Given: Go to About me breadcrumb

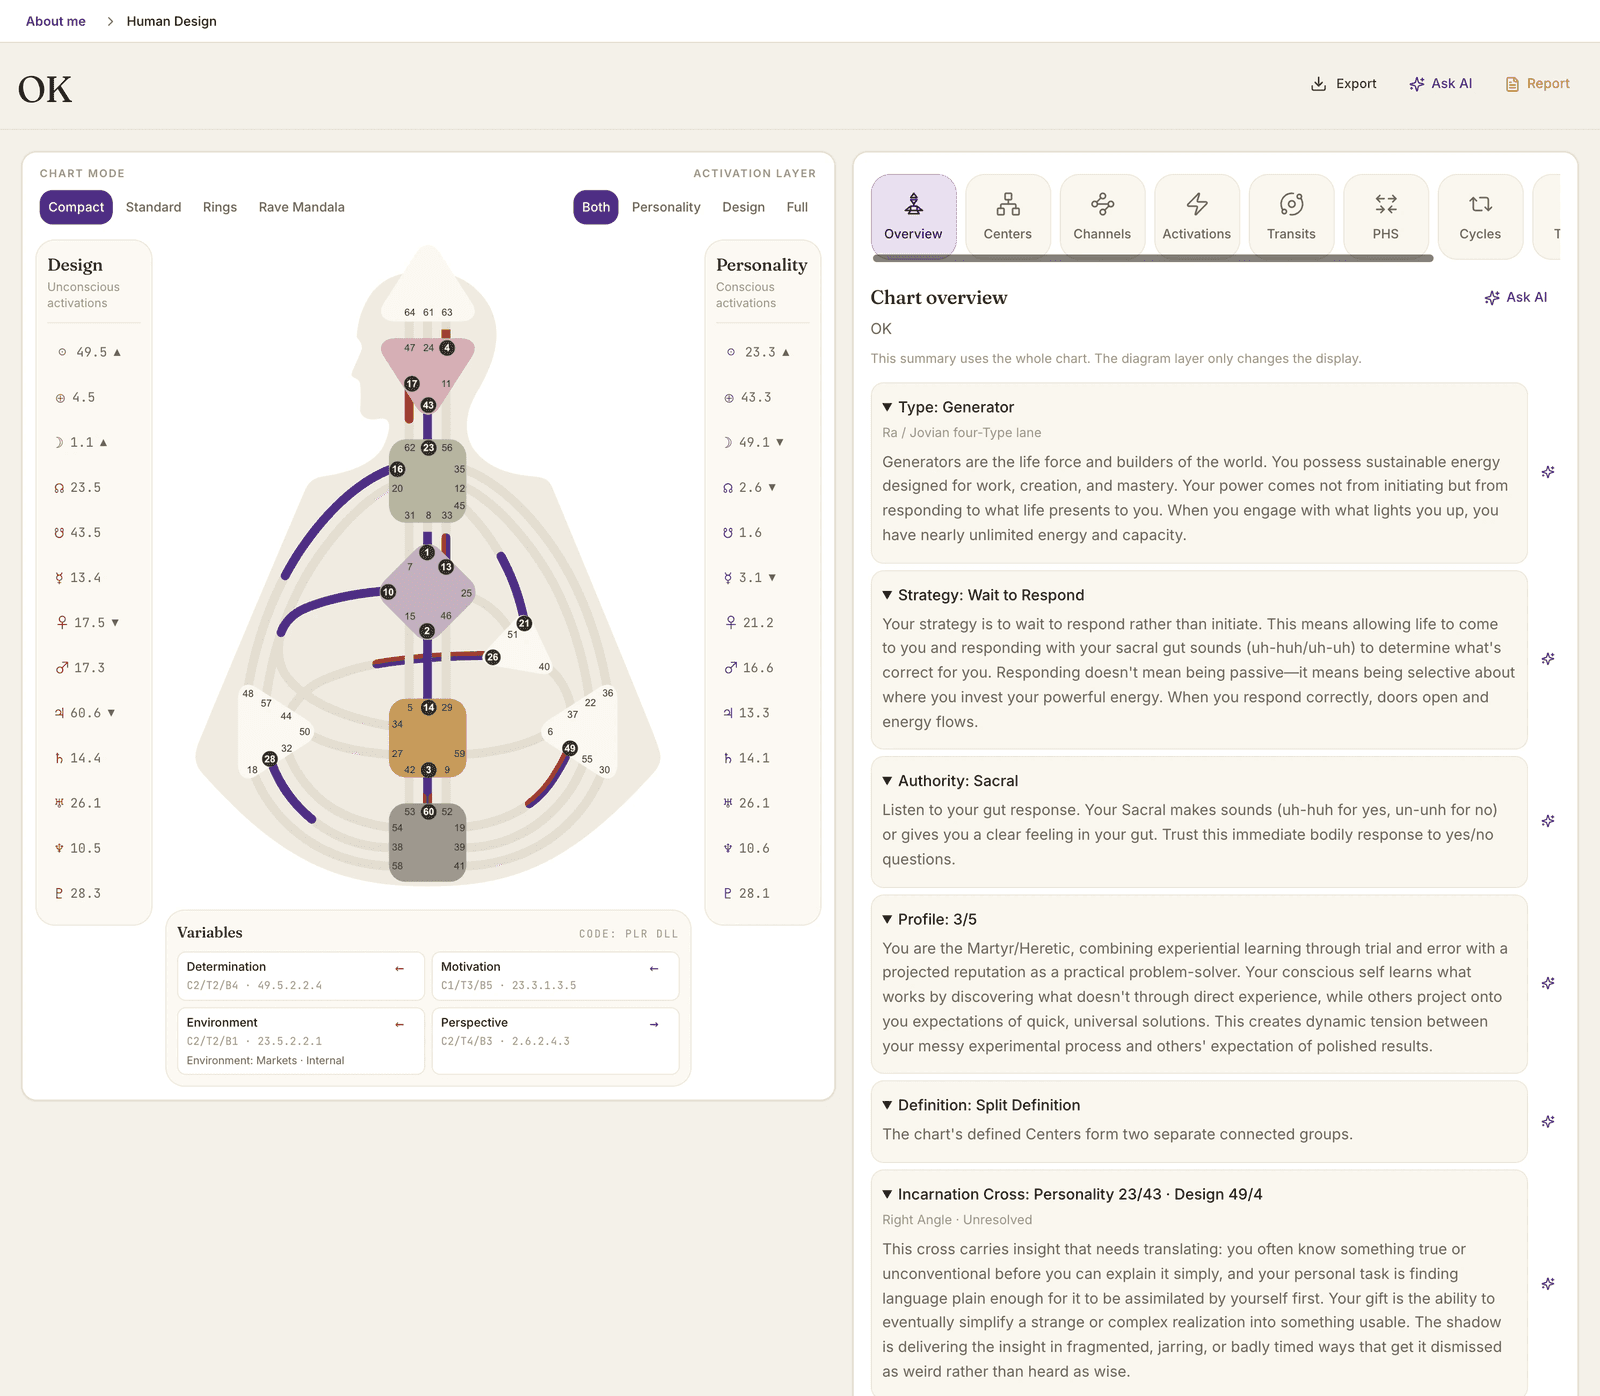Looking at the screenshot, I should click(56, 21).
